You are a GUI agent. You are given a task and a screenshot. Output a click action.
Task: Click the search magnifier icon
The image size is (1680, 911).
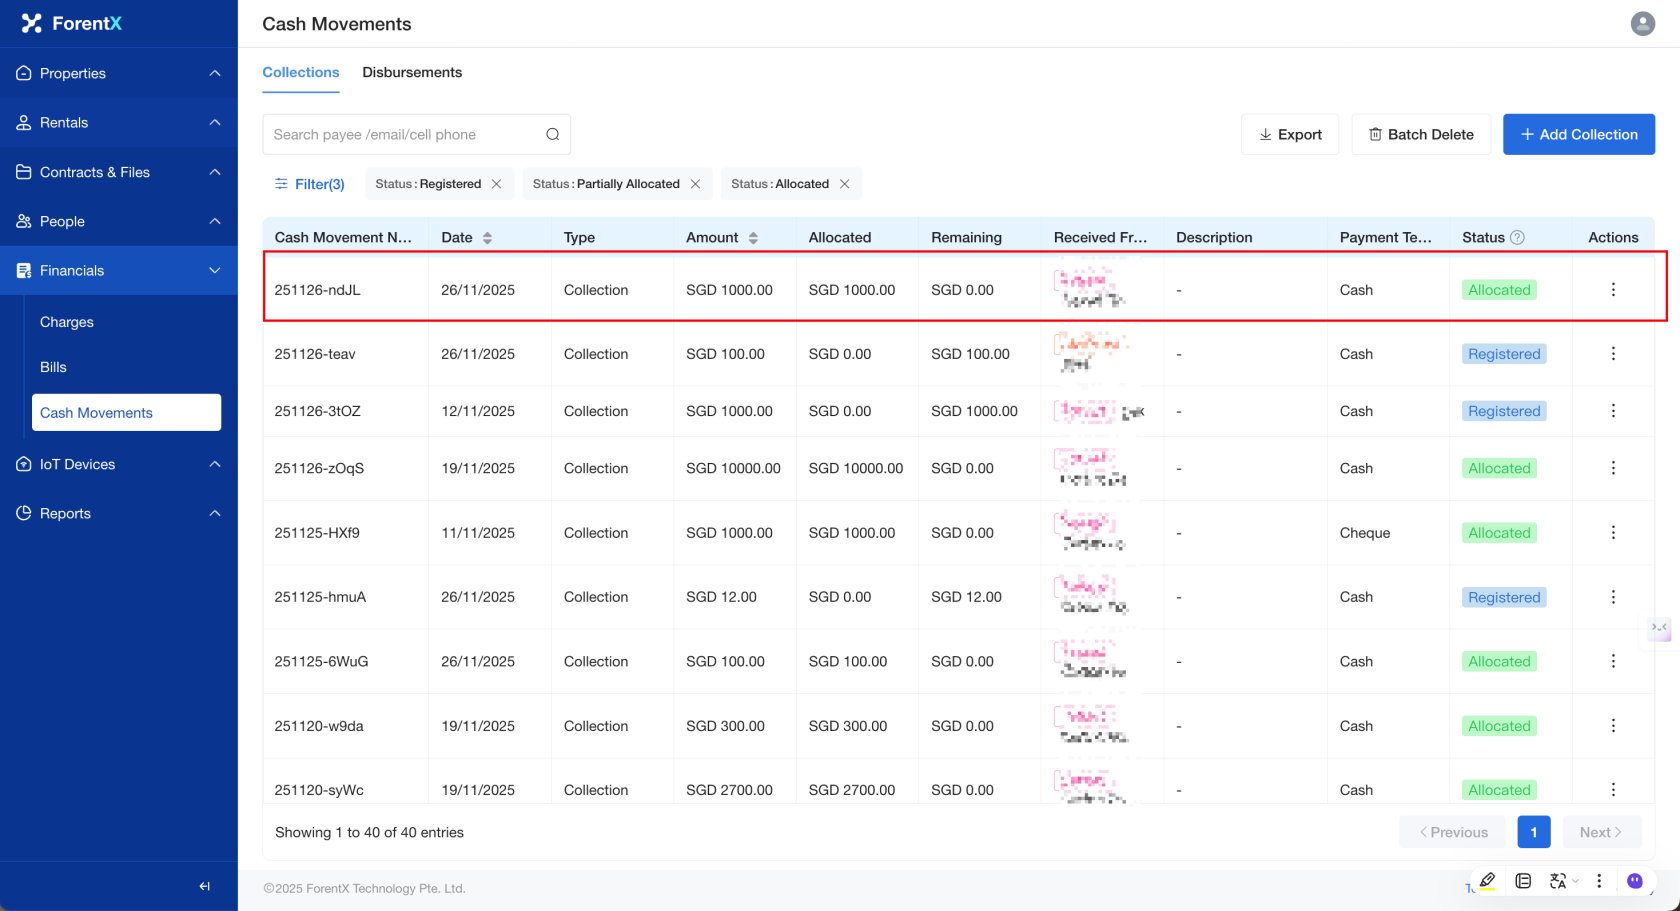(552, 135)
